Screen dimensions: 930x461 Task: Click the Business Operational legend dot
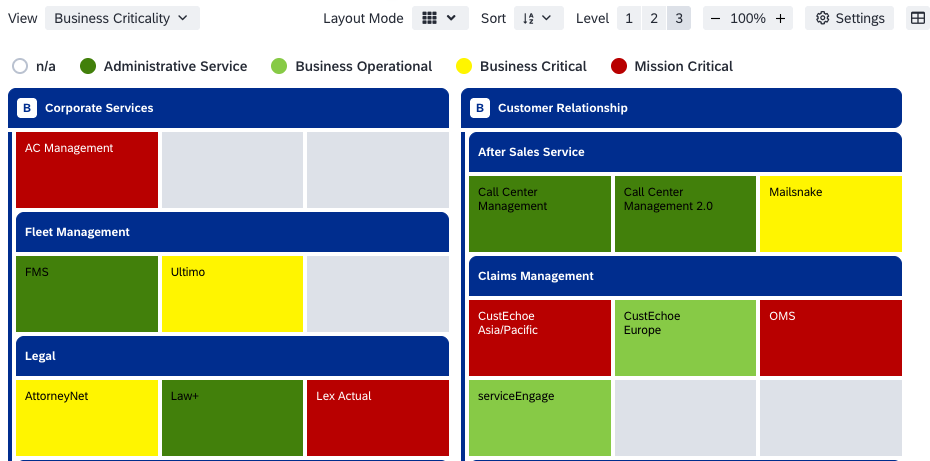point(279,66)
